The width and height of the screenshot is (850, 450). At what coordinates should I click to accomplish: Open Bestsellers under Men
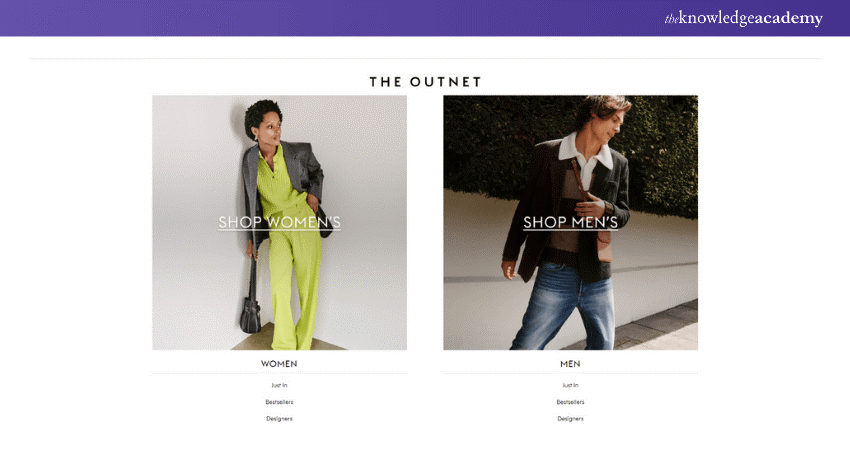[570, 402]
